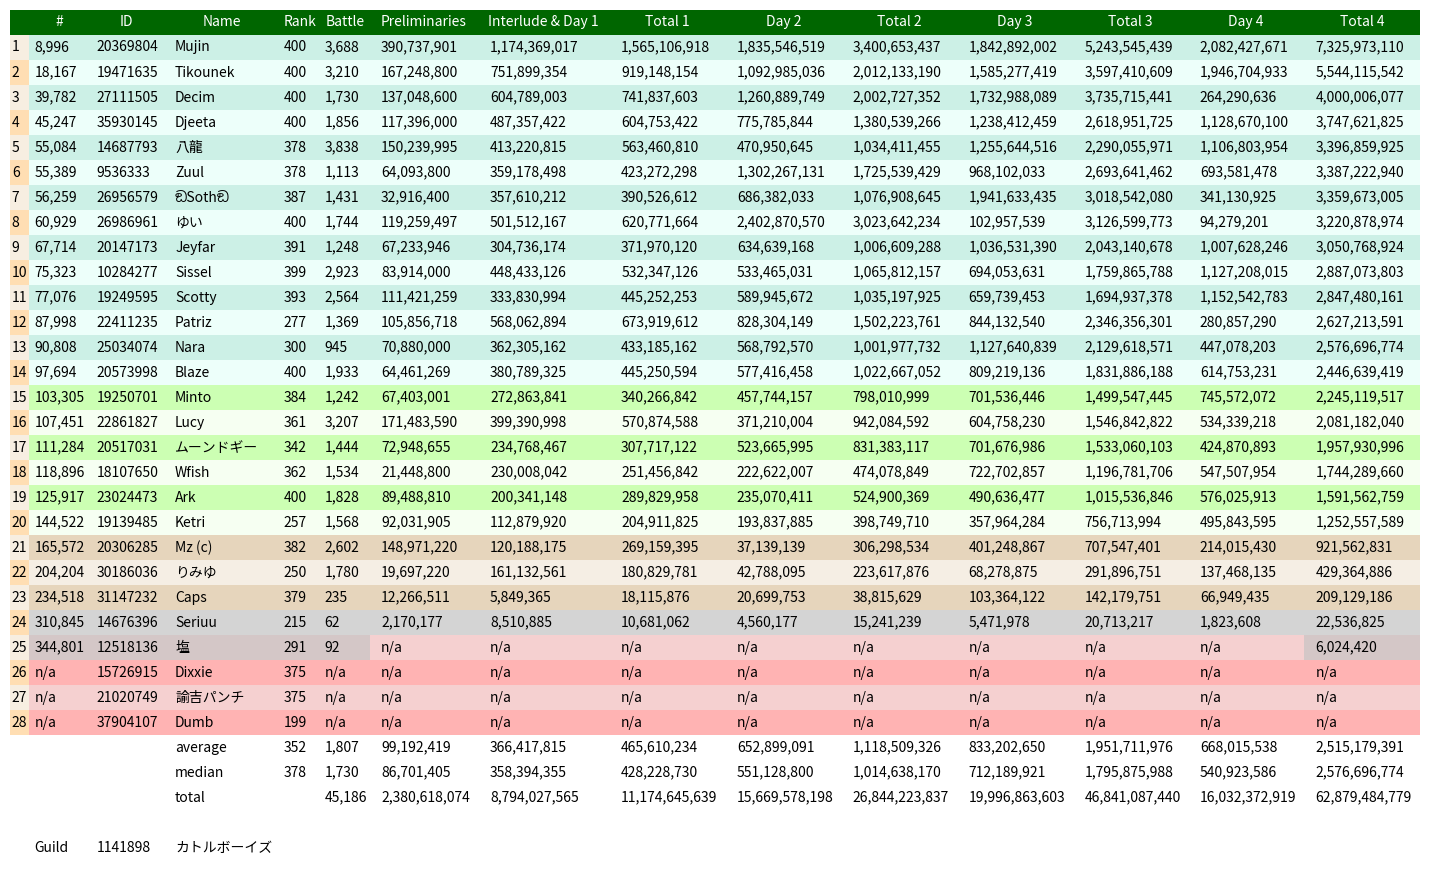Click the "Total 2" column header
The width and height of the screenshot is (1429, 870).
[899, 21]
